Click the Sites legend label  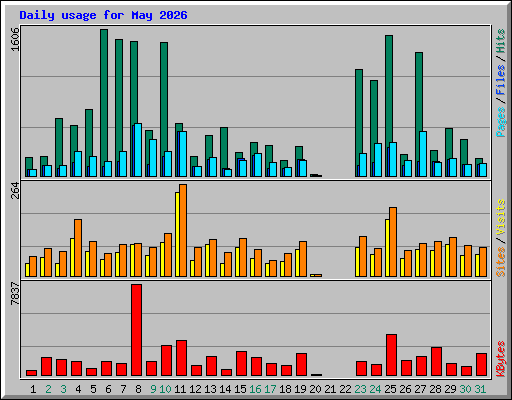(x=501, y=262)
